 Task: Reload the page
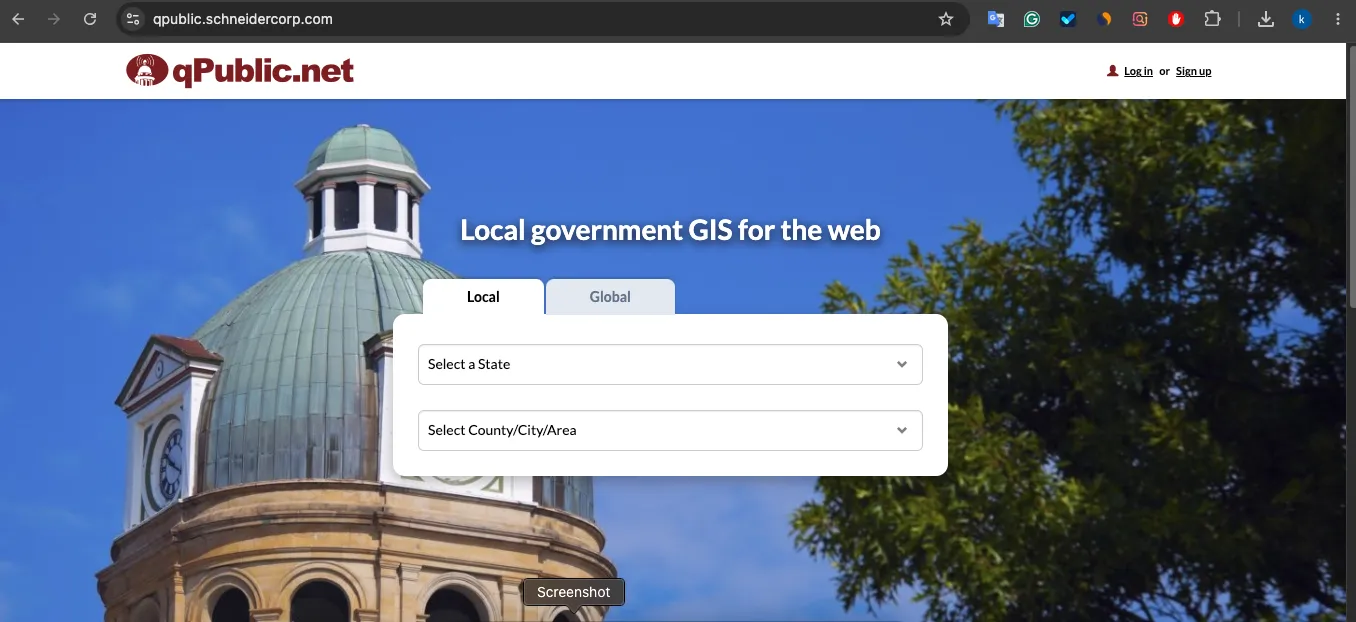pyautogui.click(x=90, y=19)
